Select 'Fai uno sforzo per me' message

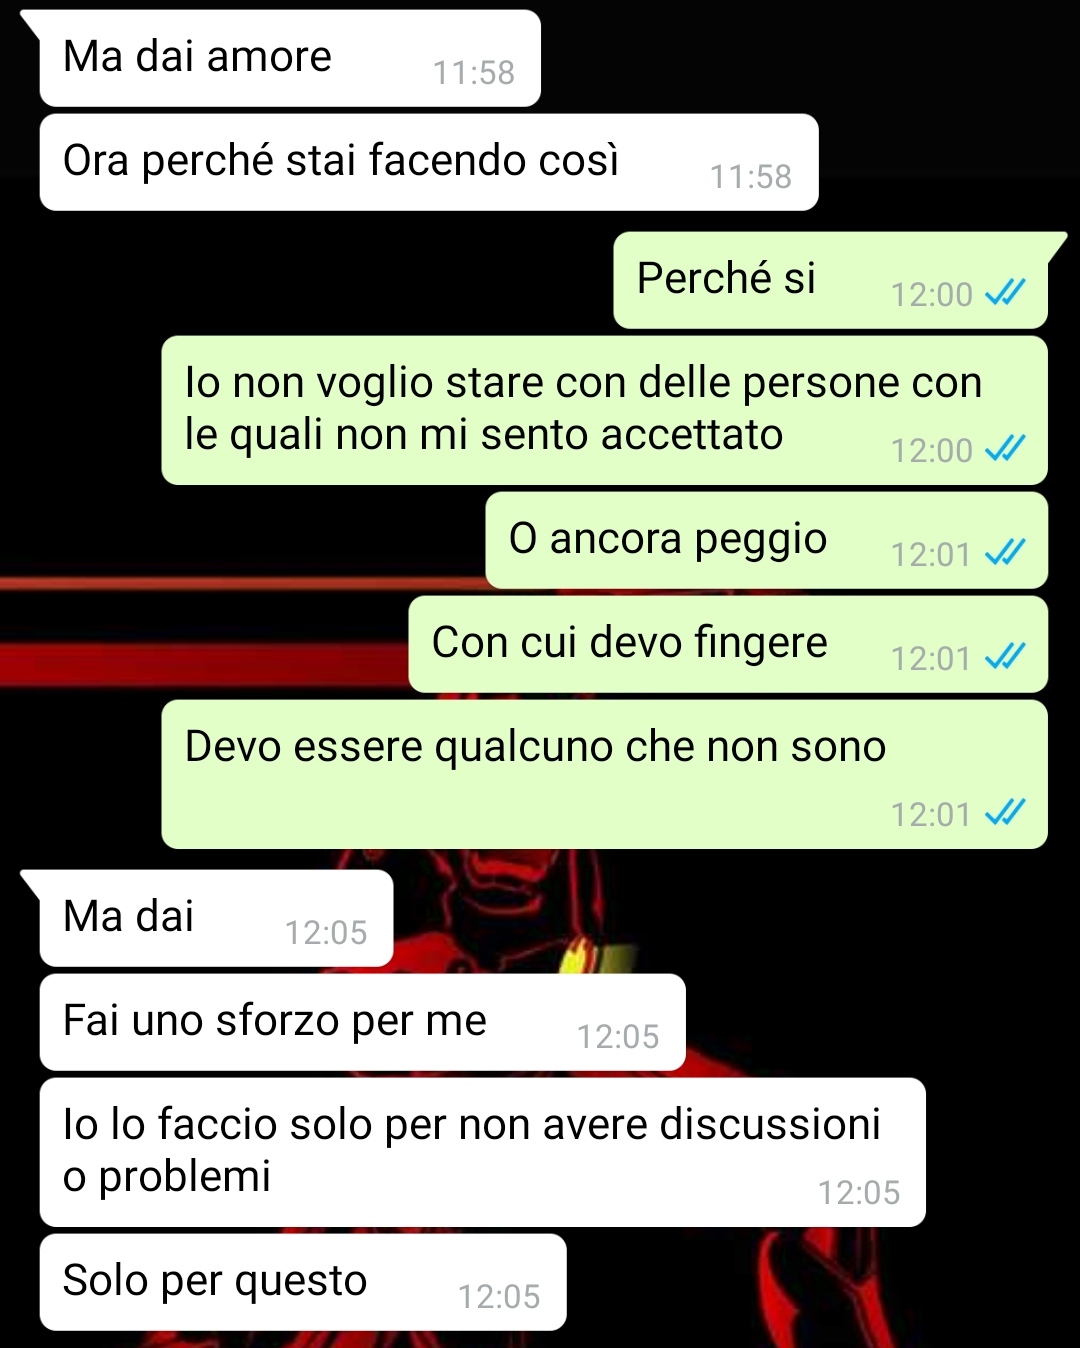pos(362,1022)
